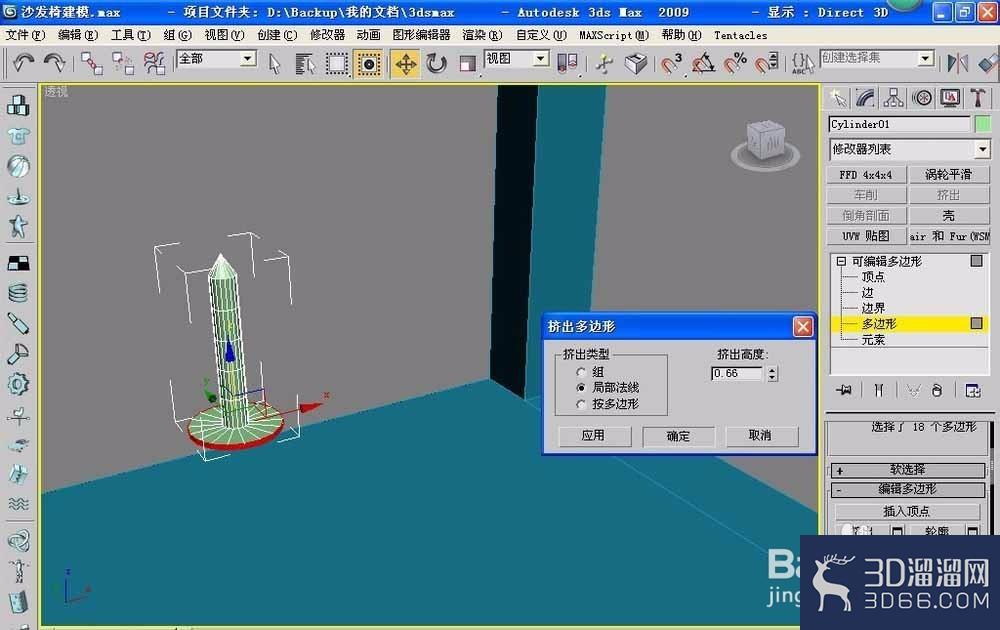The image size is (1000, 630).
Task: Open the Select by Name tool
Action: [305, 64]
